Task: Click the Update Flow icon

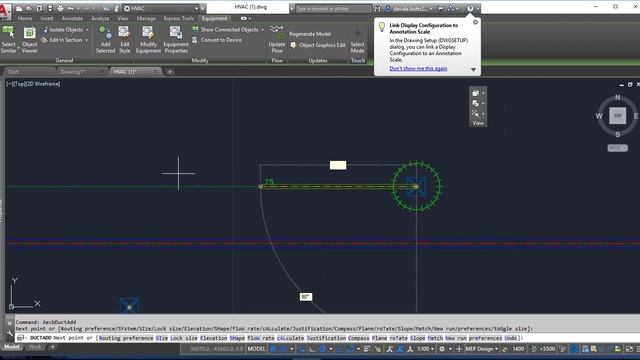Action: [277, 33]
